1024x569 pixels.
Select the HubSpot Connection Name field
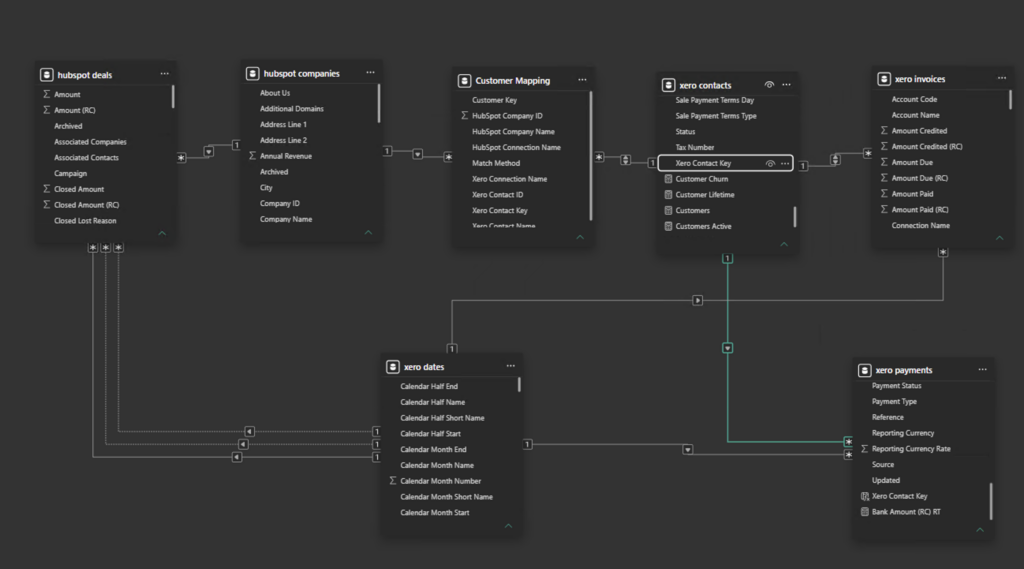(x=516, y=148)
